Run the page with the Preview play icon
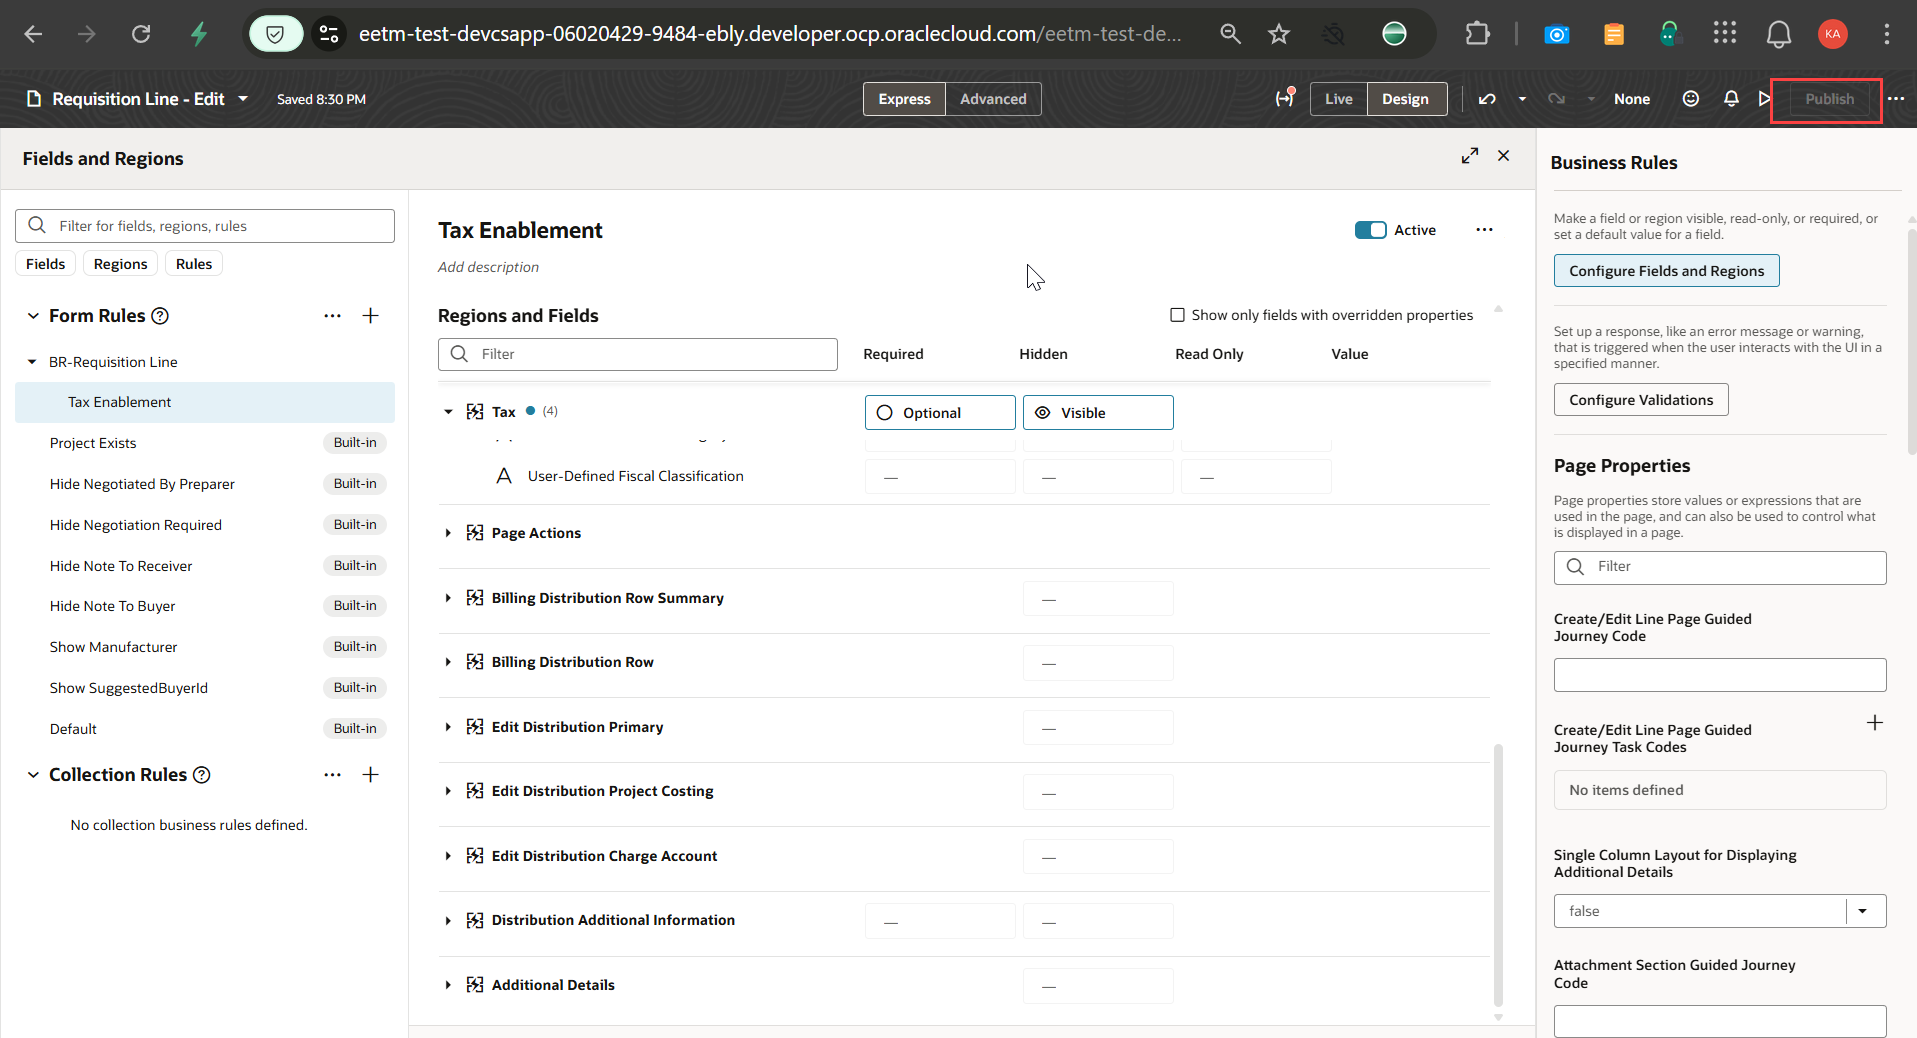The height and width of the screenshot is (1038, 1917). click(1764, 99)
